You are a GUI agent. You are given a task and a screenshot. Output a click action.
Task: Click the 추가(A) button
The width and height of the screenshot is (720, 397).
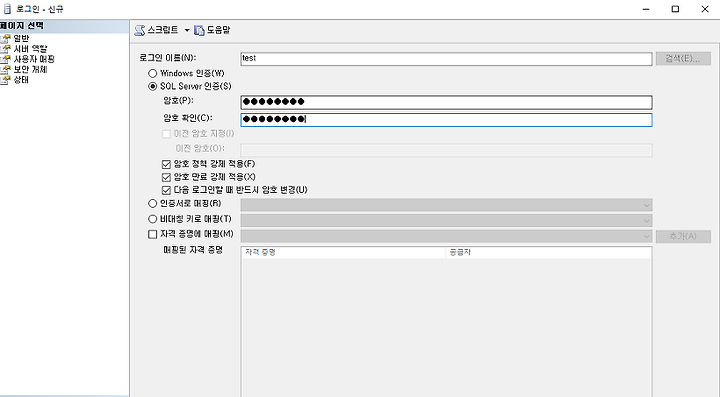[x=683, y=236]
